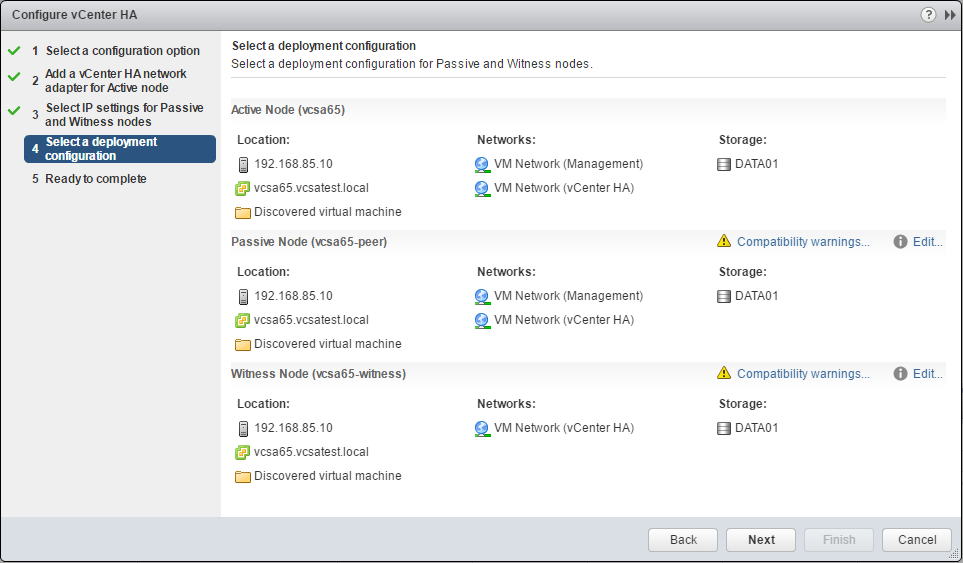Click the help question mark icon
Viewport: 963px width, 563px height.
pos(930,14)
